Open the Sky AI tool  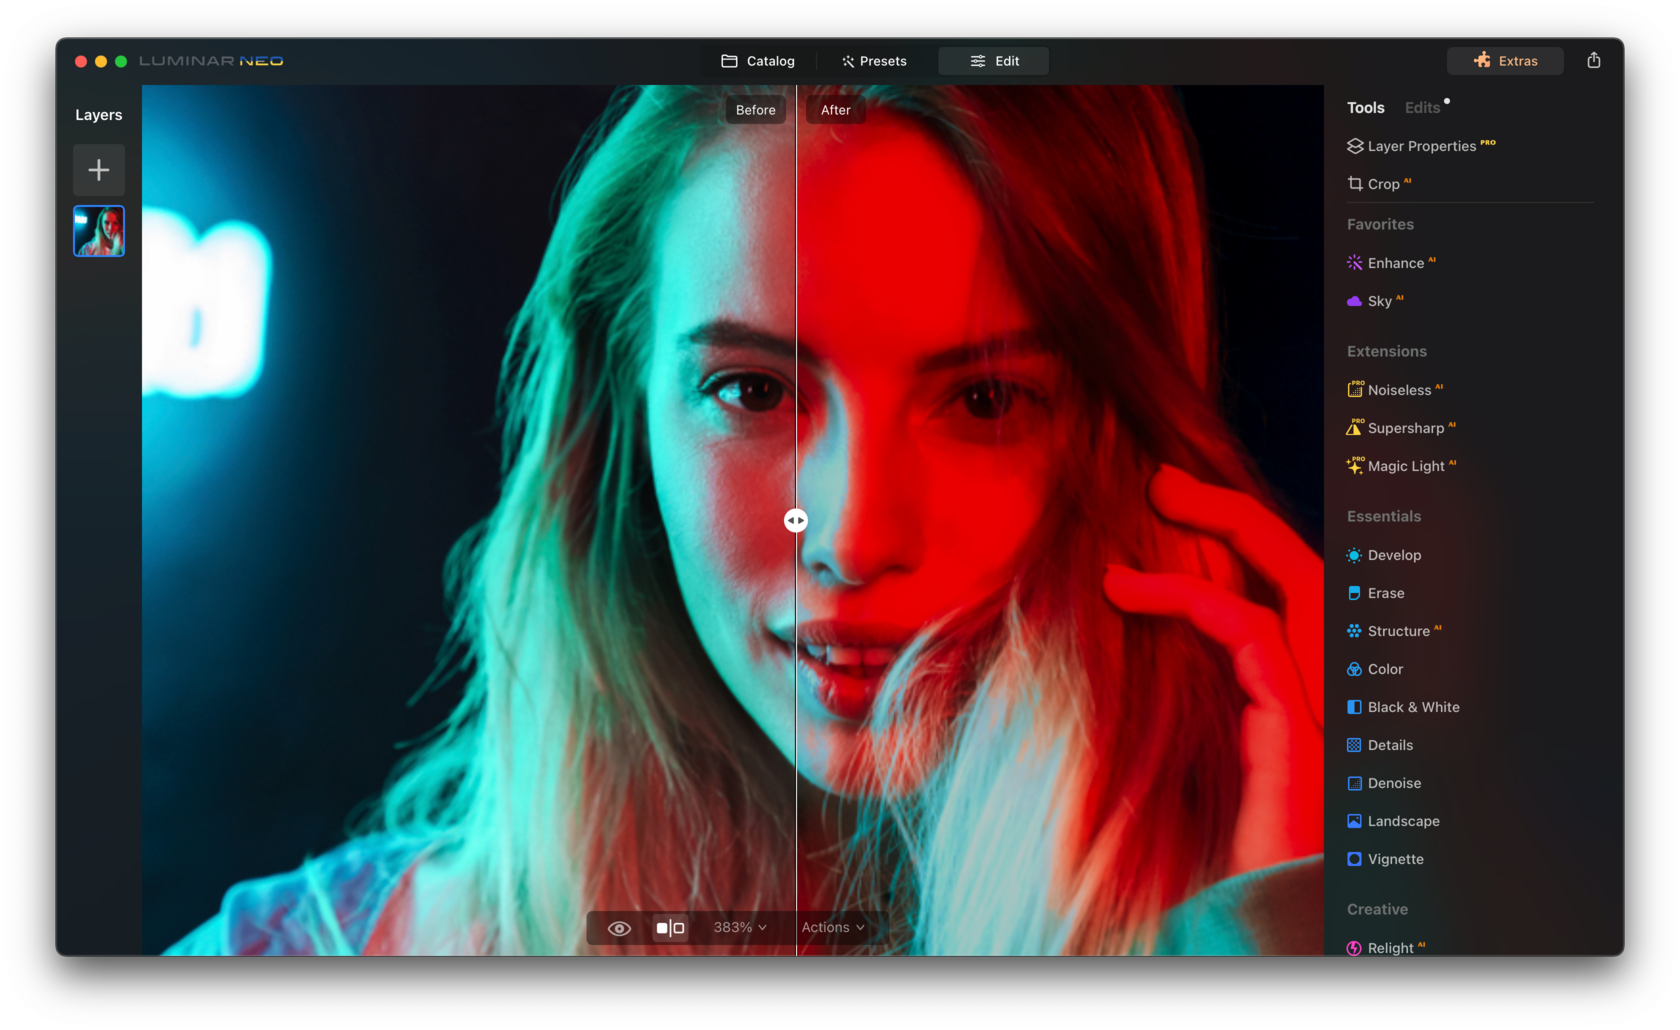point(1383,300)
